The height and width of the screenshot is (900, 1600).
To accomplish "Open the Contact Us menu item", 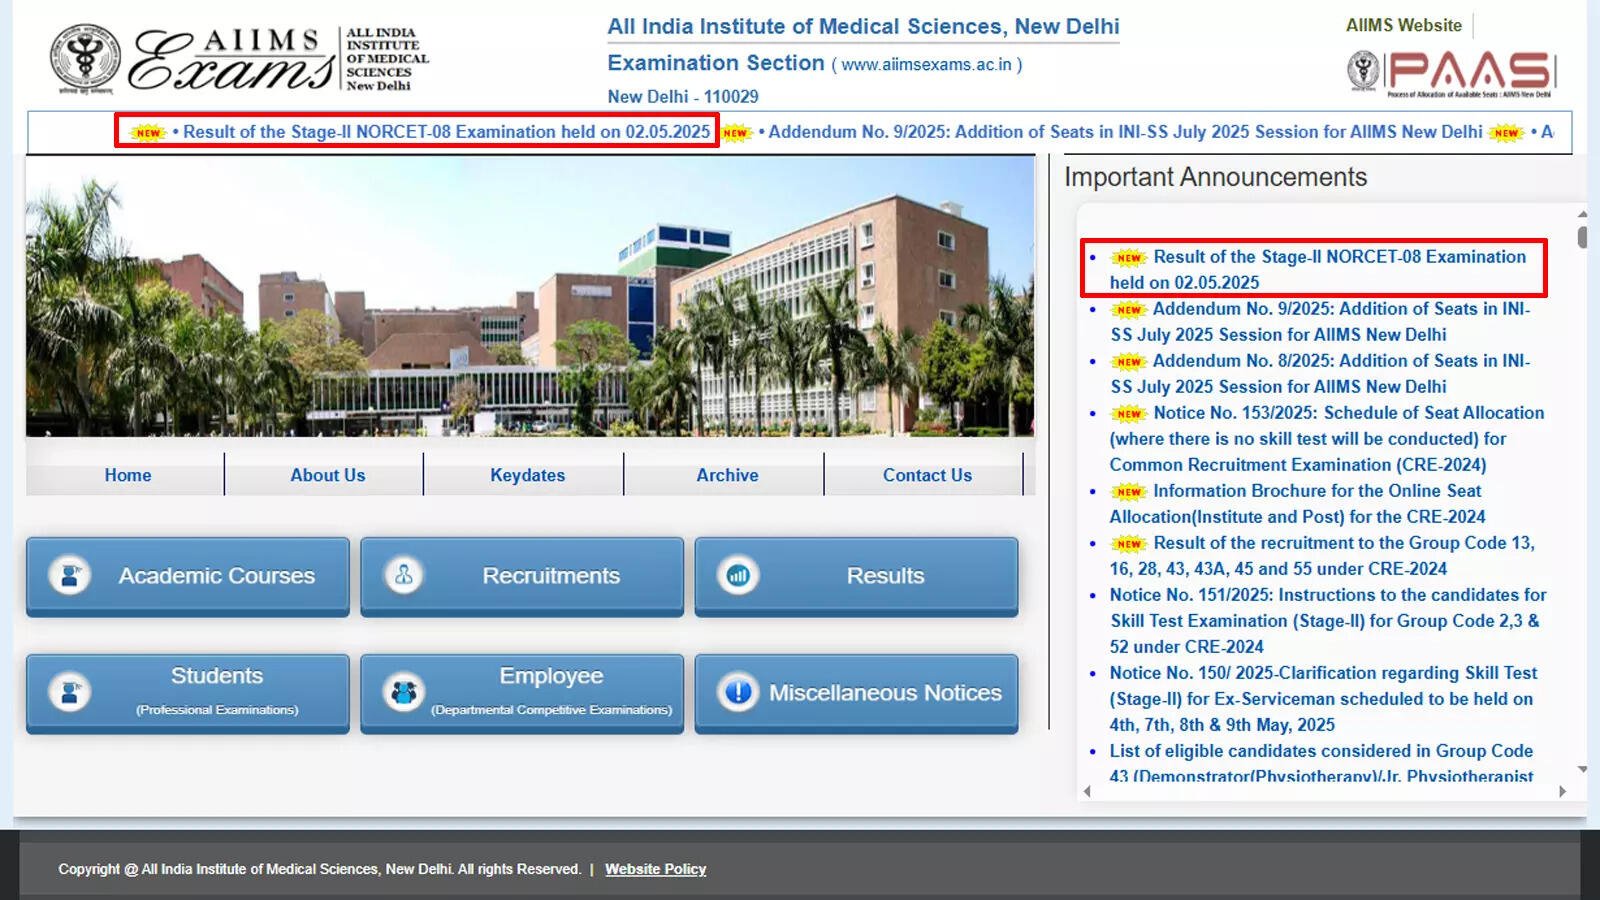I will 927,475.
